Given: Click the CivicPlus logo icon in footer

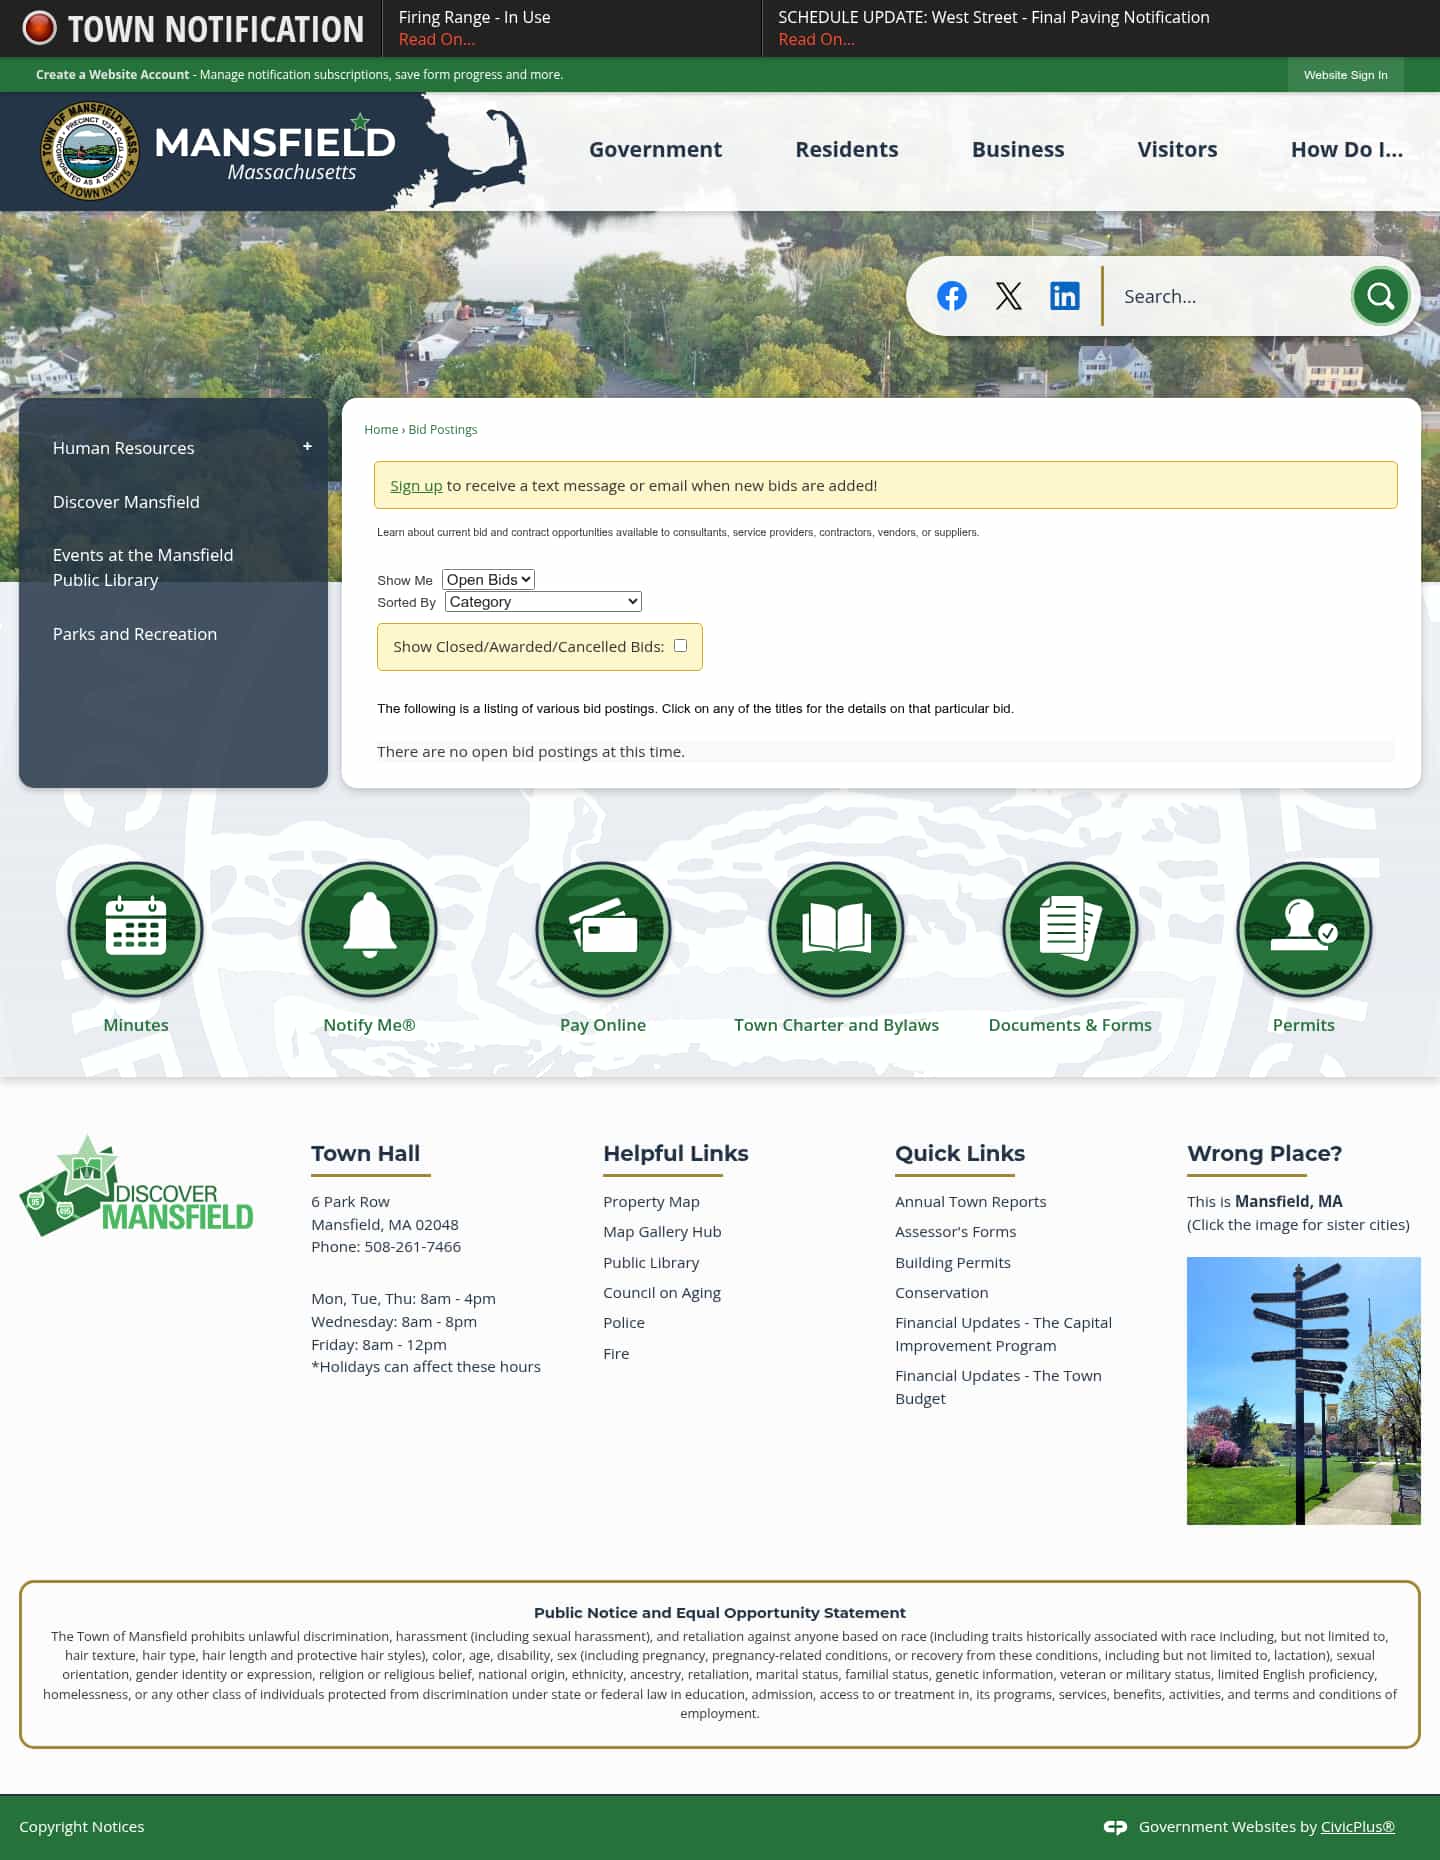Looking at the screenshot, I should point(1115,1827).
